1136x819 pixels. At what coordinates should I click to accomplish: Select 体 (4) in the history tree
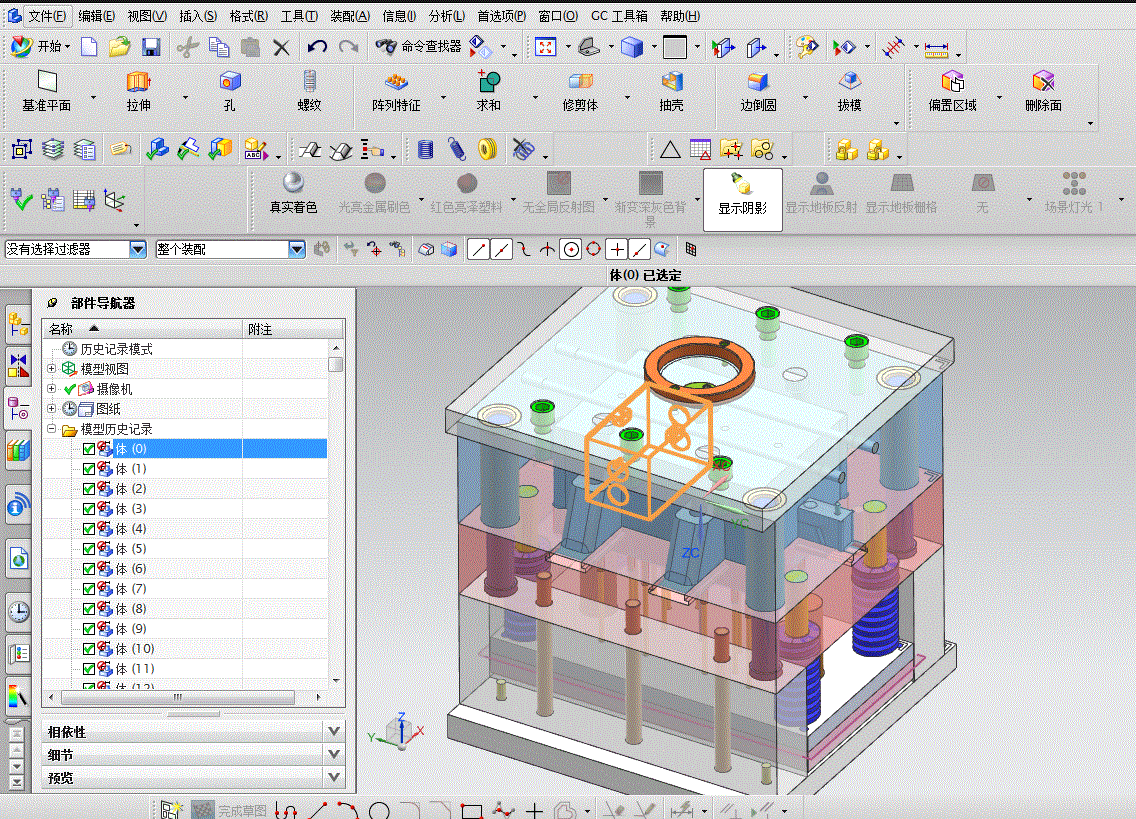[130, 528]
